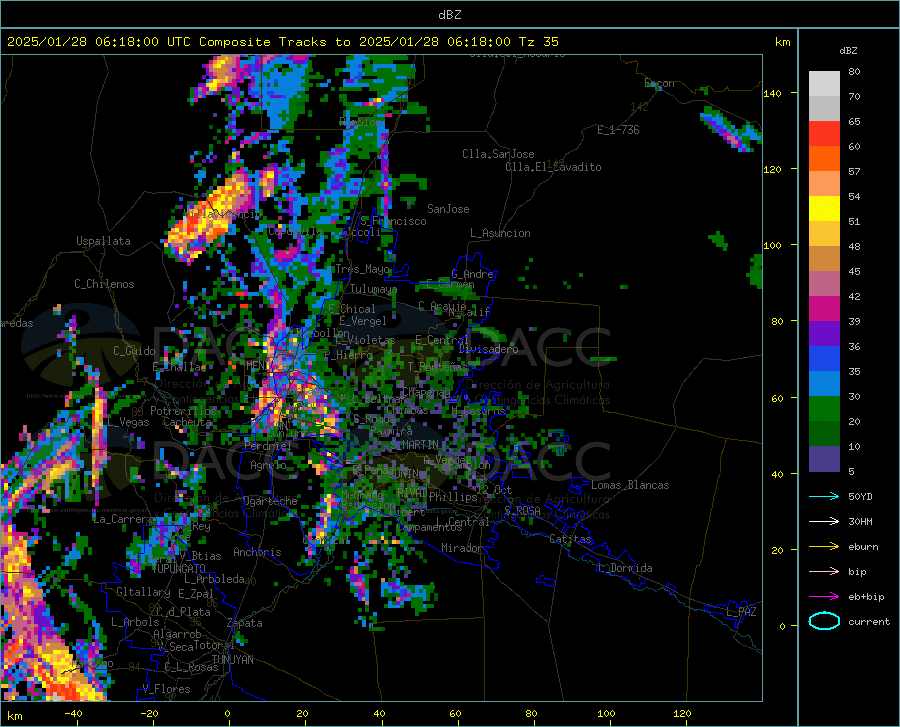Click the cyan 'current' ellipse icon

pyautogui.click(x=824, y=621)
